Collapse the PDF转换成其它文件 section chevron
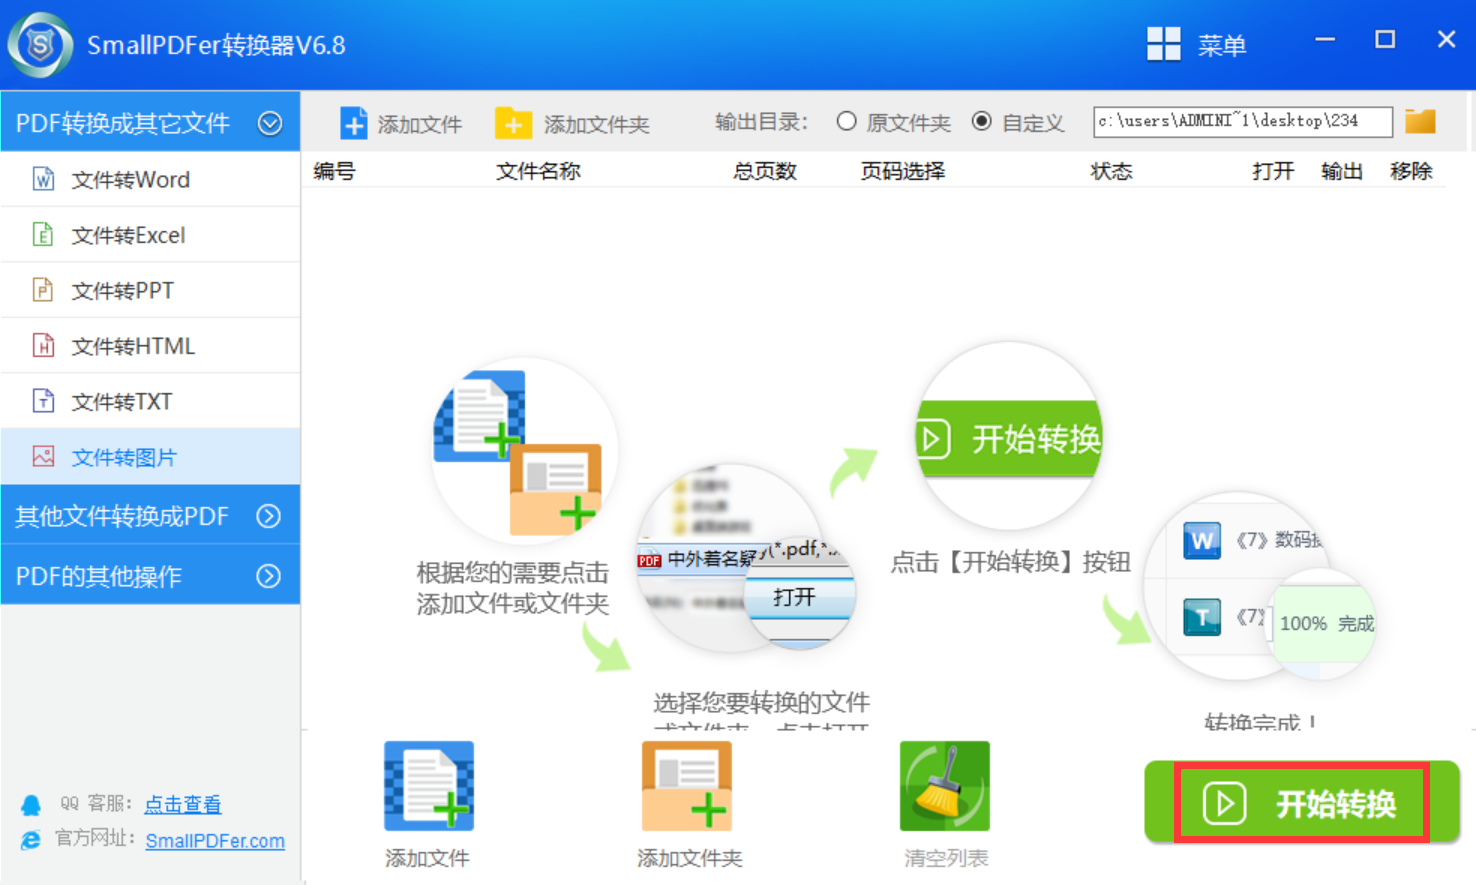Viewport: 1476px width, 885px height. click(x=270, y=123)
